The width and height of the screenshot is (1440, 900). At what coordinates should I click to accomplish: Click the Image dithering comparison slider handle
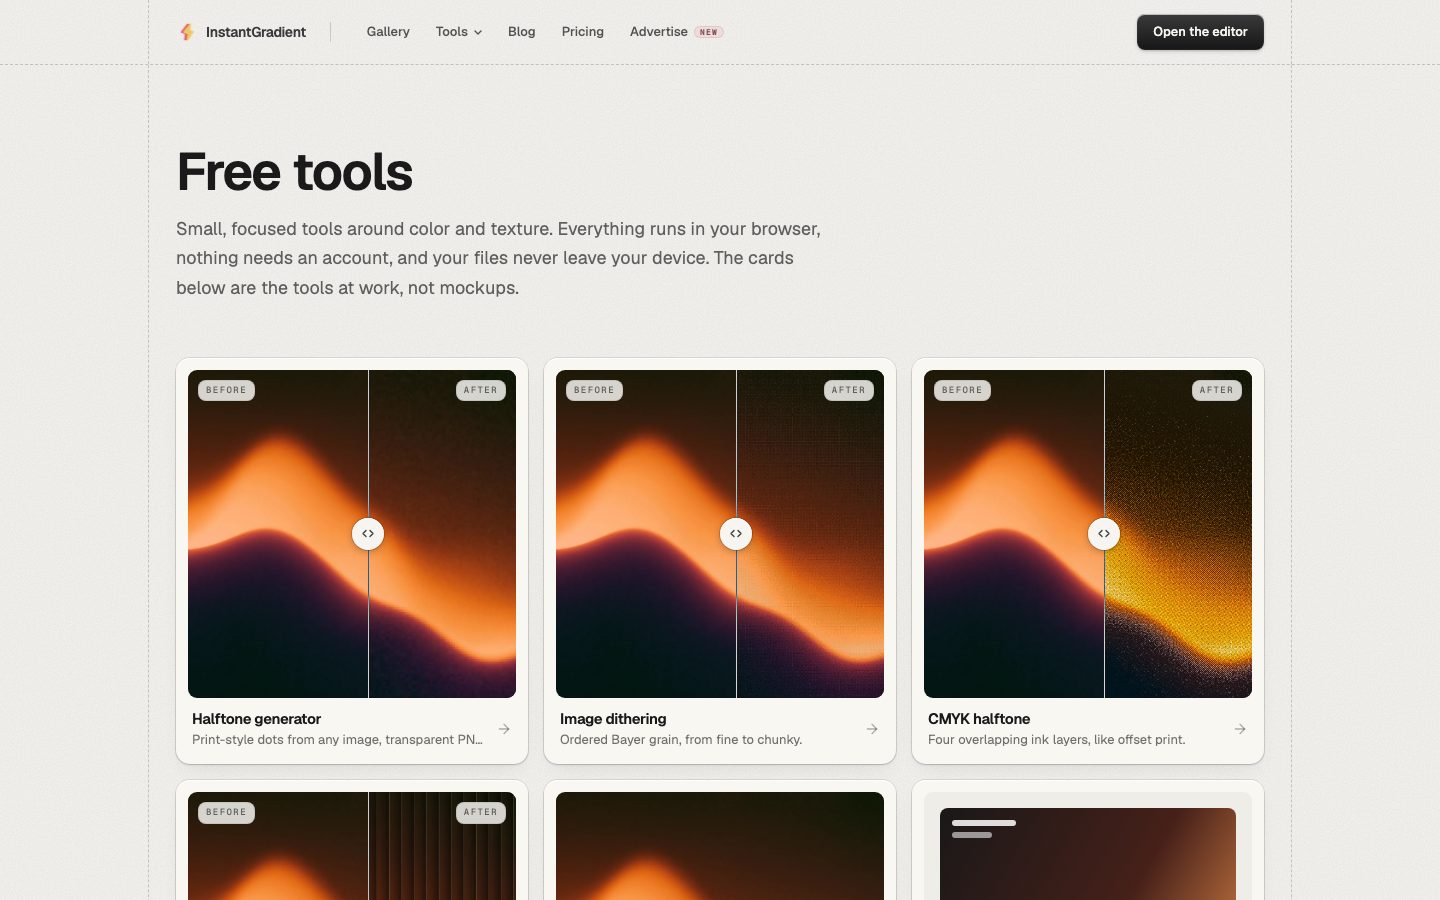tap(736, 534)
